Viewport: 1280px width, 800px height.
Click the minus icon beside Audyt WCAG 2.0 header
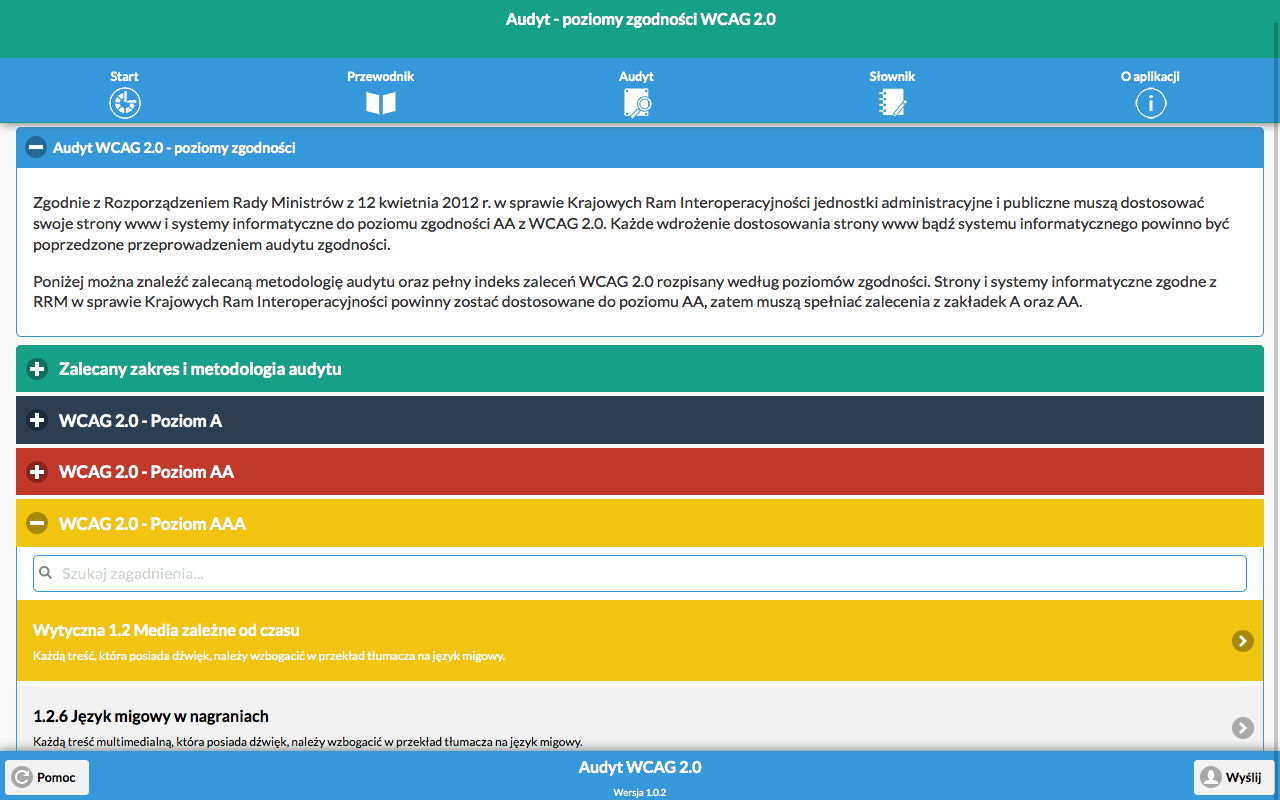point(36,147)
